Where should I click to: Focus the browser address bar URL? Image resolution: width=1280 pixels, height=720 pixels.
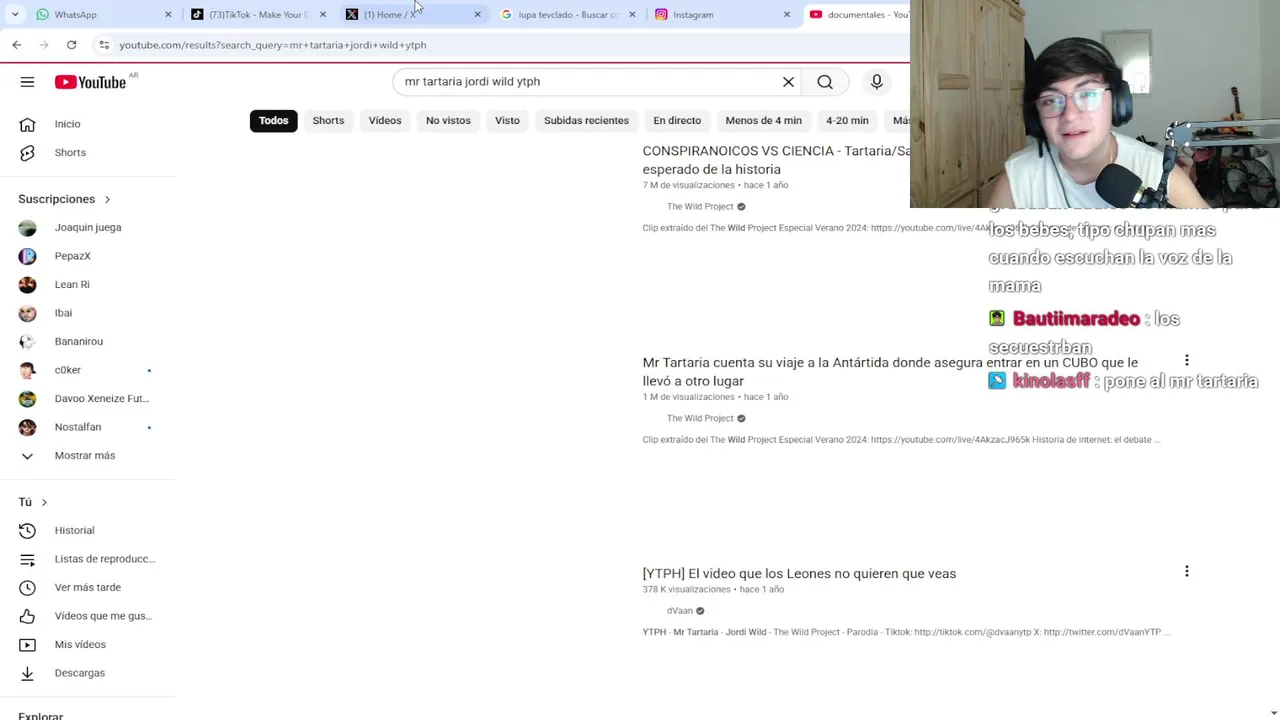272,45
